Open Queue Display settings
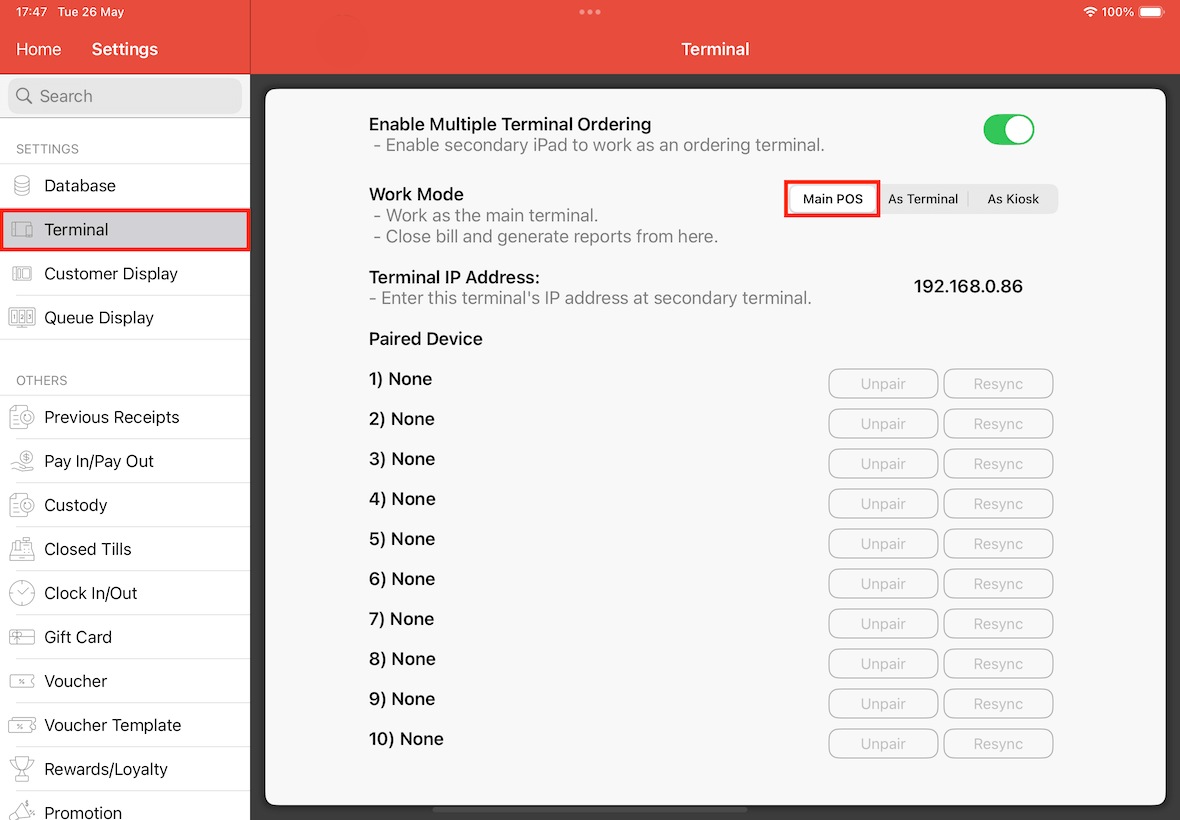Screen dimensions: 1180x820 (x=125, y=317)
